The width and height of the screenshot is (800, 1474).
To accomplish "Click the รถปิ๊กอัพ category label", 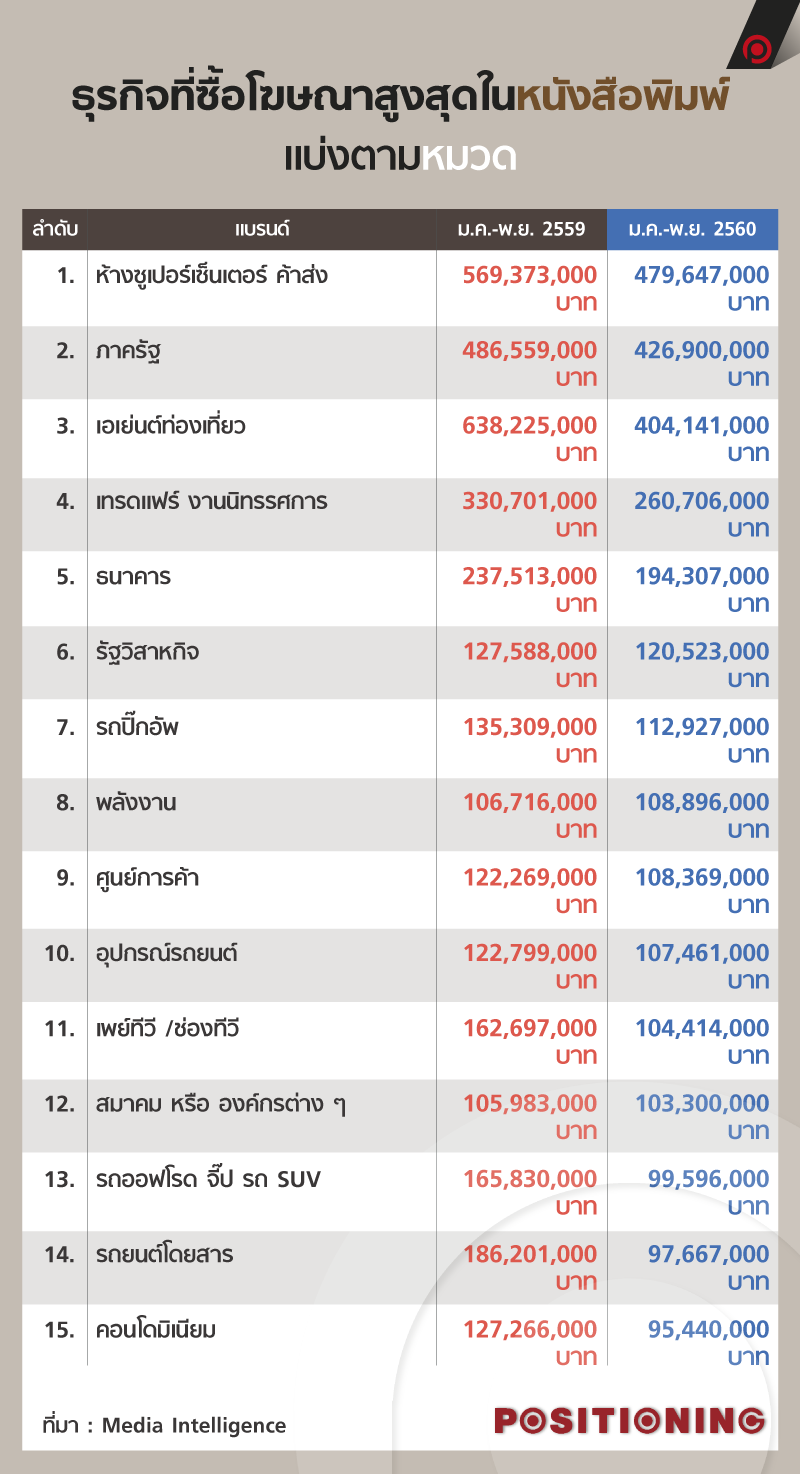I will (x=137, y=726).
